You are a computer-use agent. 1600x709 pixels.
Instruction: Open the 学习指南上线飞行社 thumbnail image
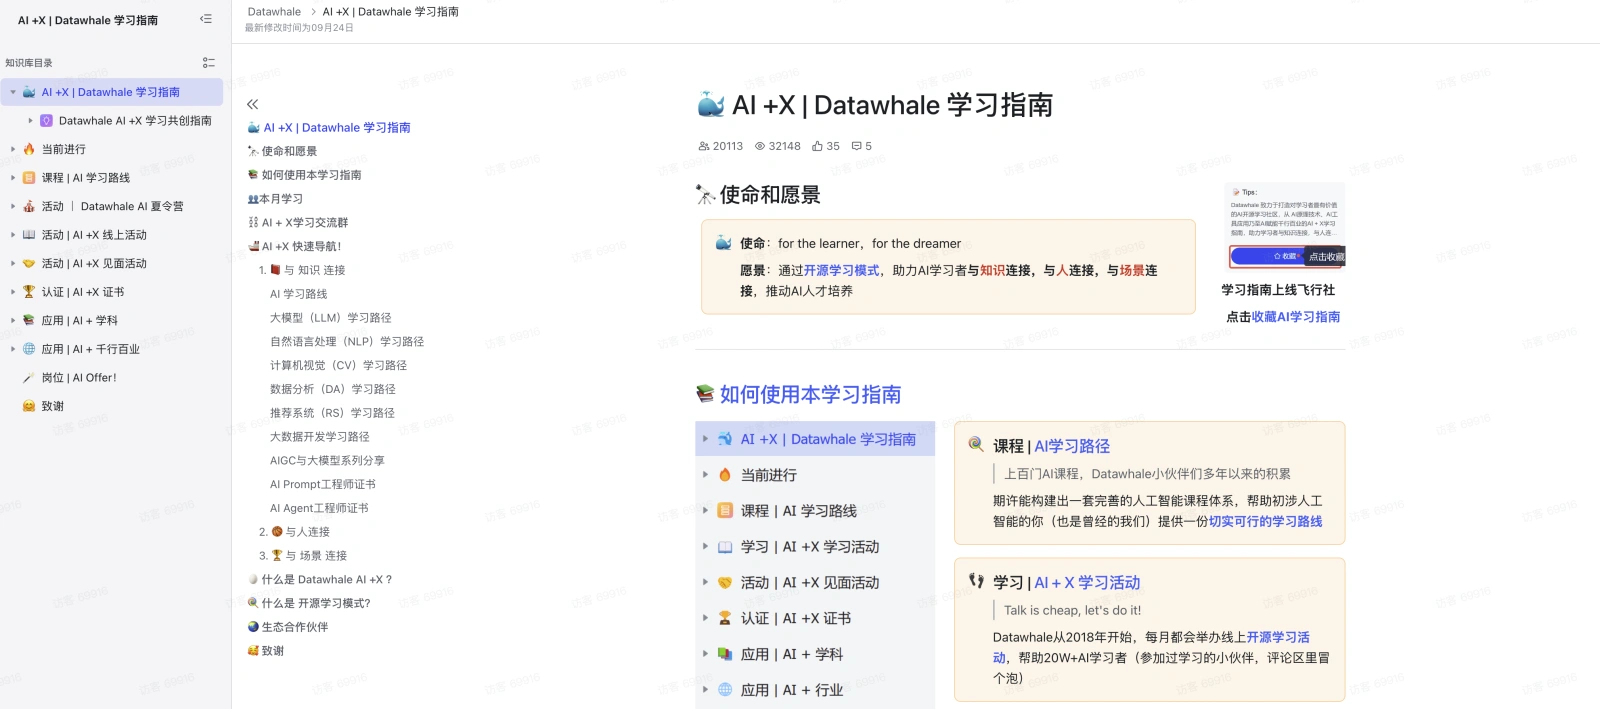coord(1284,226)
